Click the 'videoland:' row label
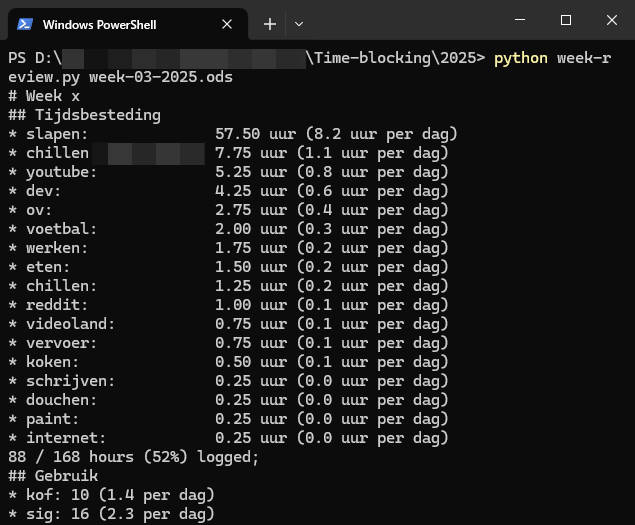The width and height of the screenshot is (635, 525). (x=70, y=324)
